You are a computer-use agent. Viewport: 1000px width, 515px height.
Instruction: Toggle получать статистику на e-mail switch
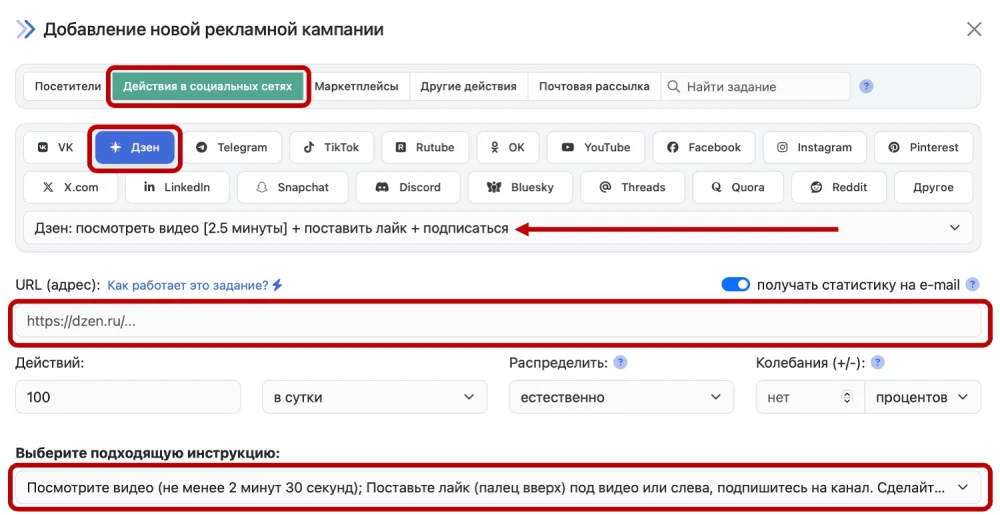pyautogui.click(x=735, y=284)
